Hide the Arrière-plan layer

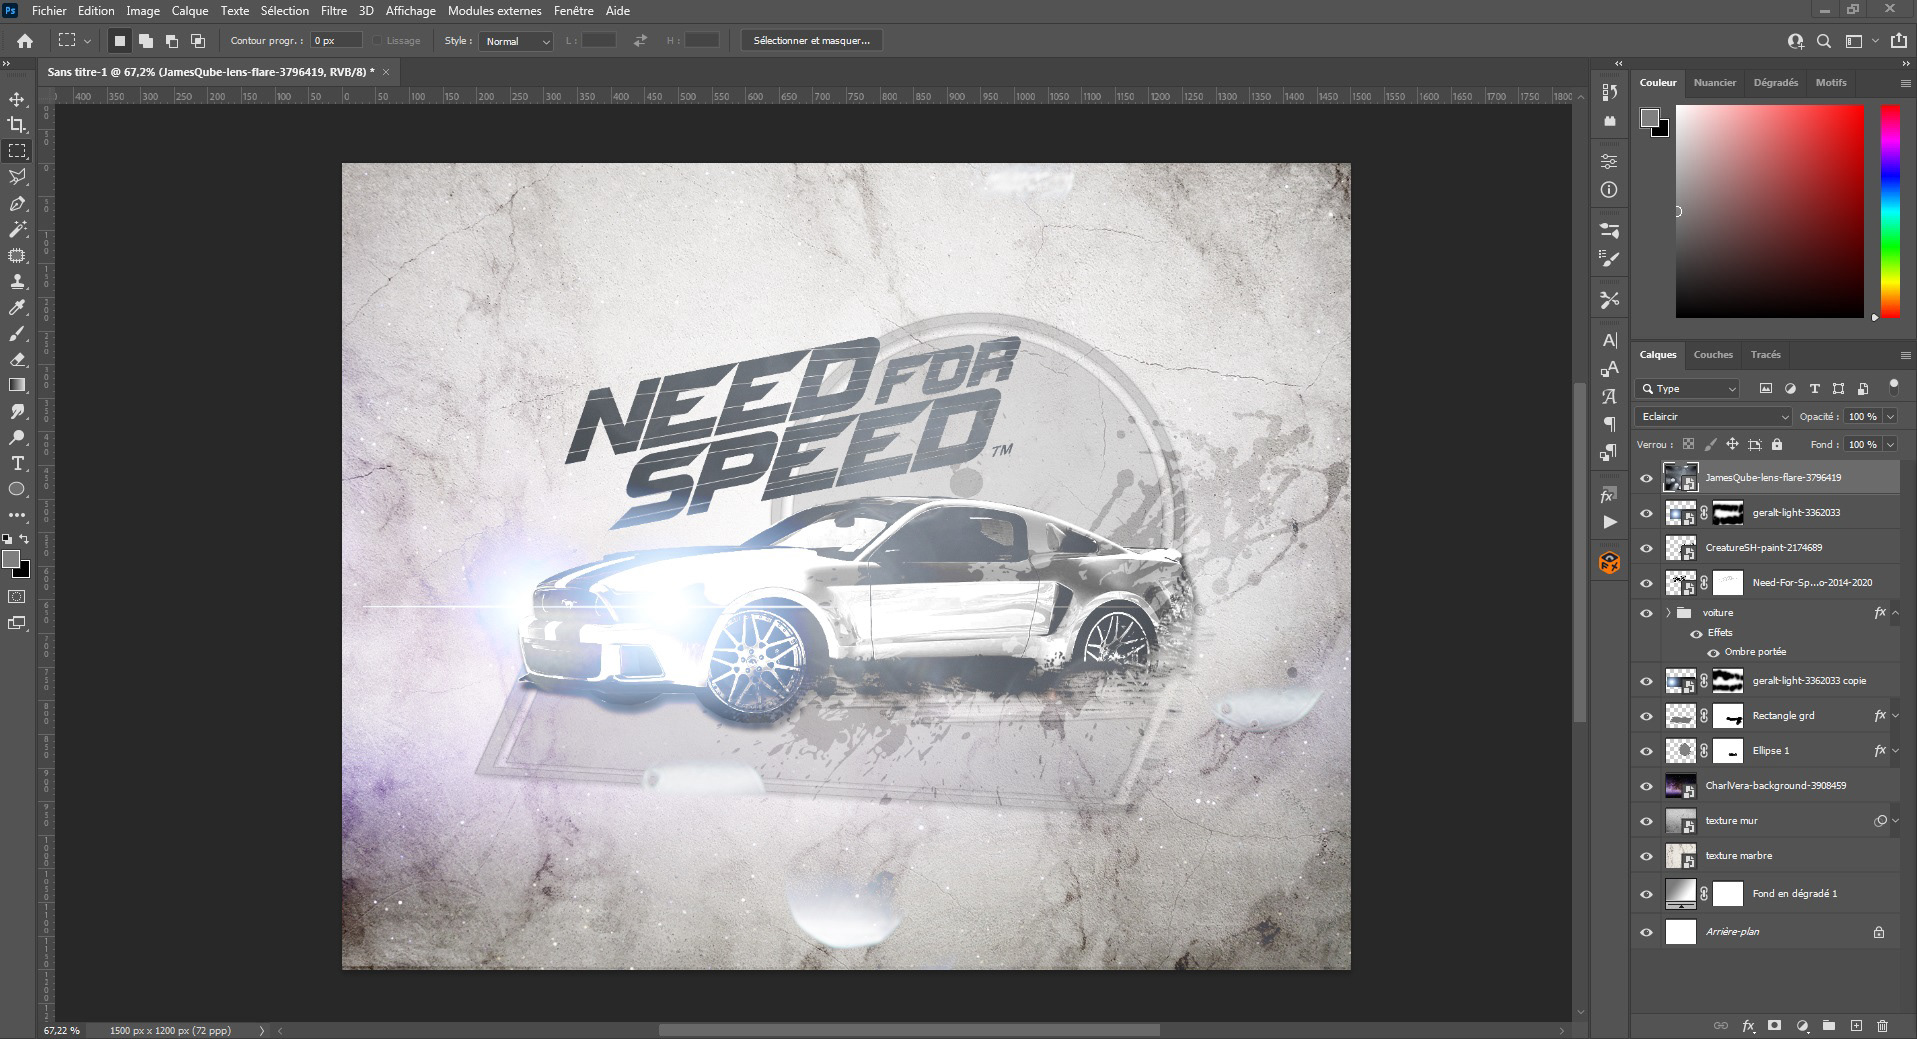(1646, 932)
